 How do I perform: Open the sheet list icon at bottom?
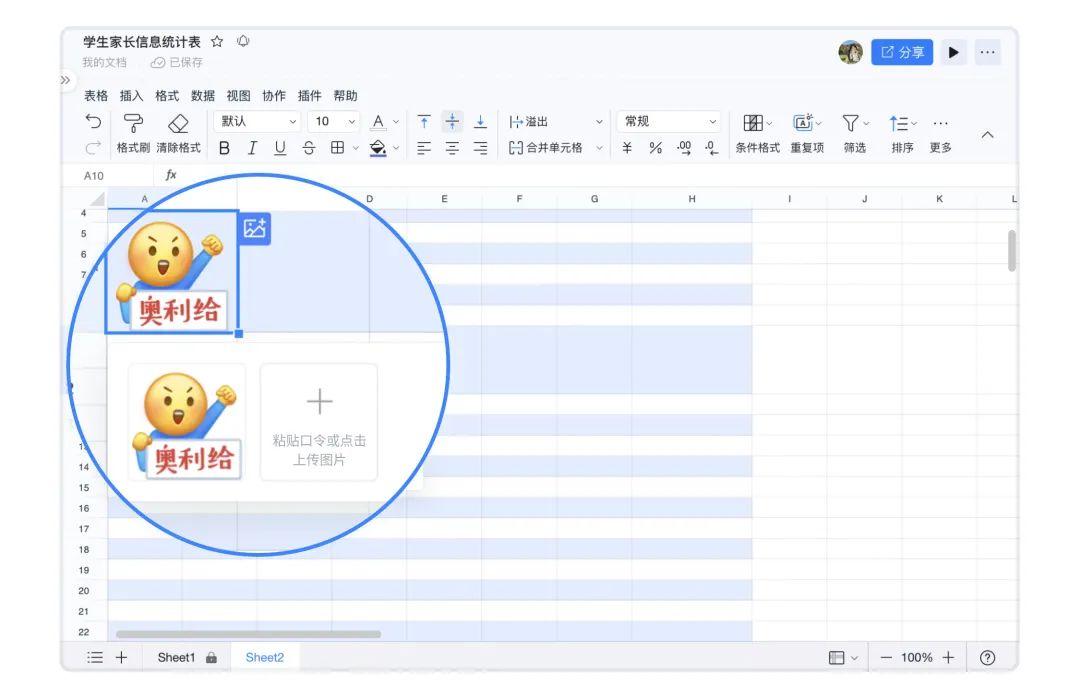click(95, 658)
